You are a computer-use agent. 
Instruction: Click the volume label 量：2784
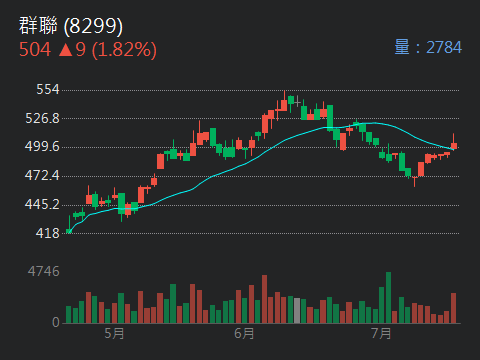click(x=428, y=47)
